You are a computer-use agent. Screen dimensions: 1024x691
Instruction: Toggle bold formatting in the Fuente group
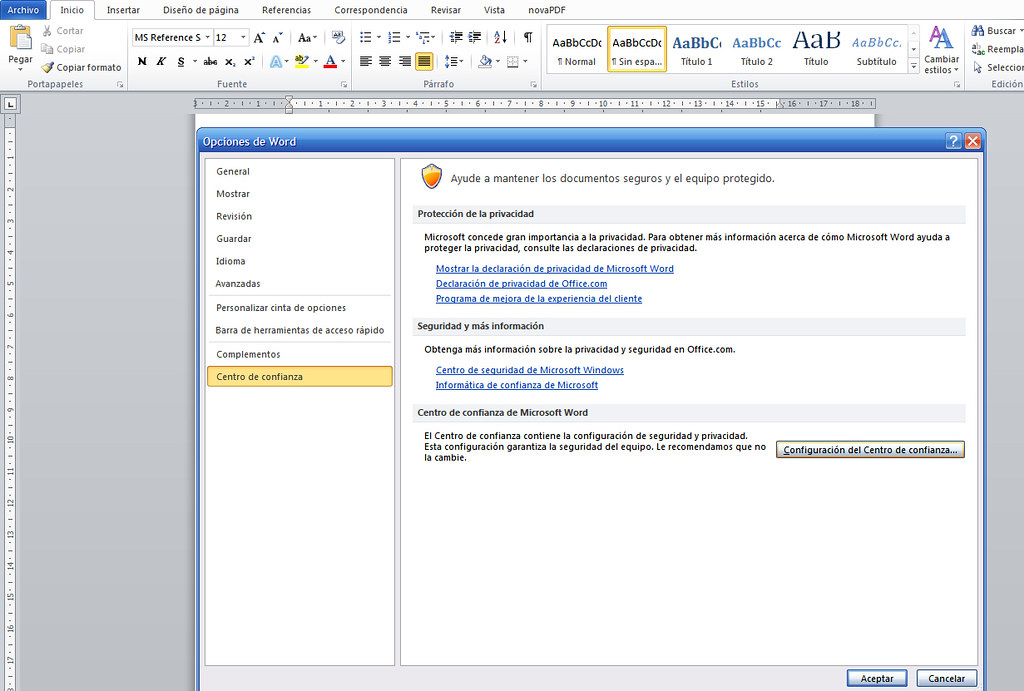pyautogui.click(x=142, y=61)
